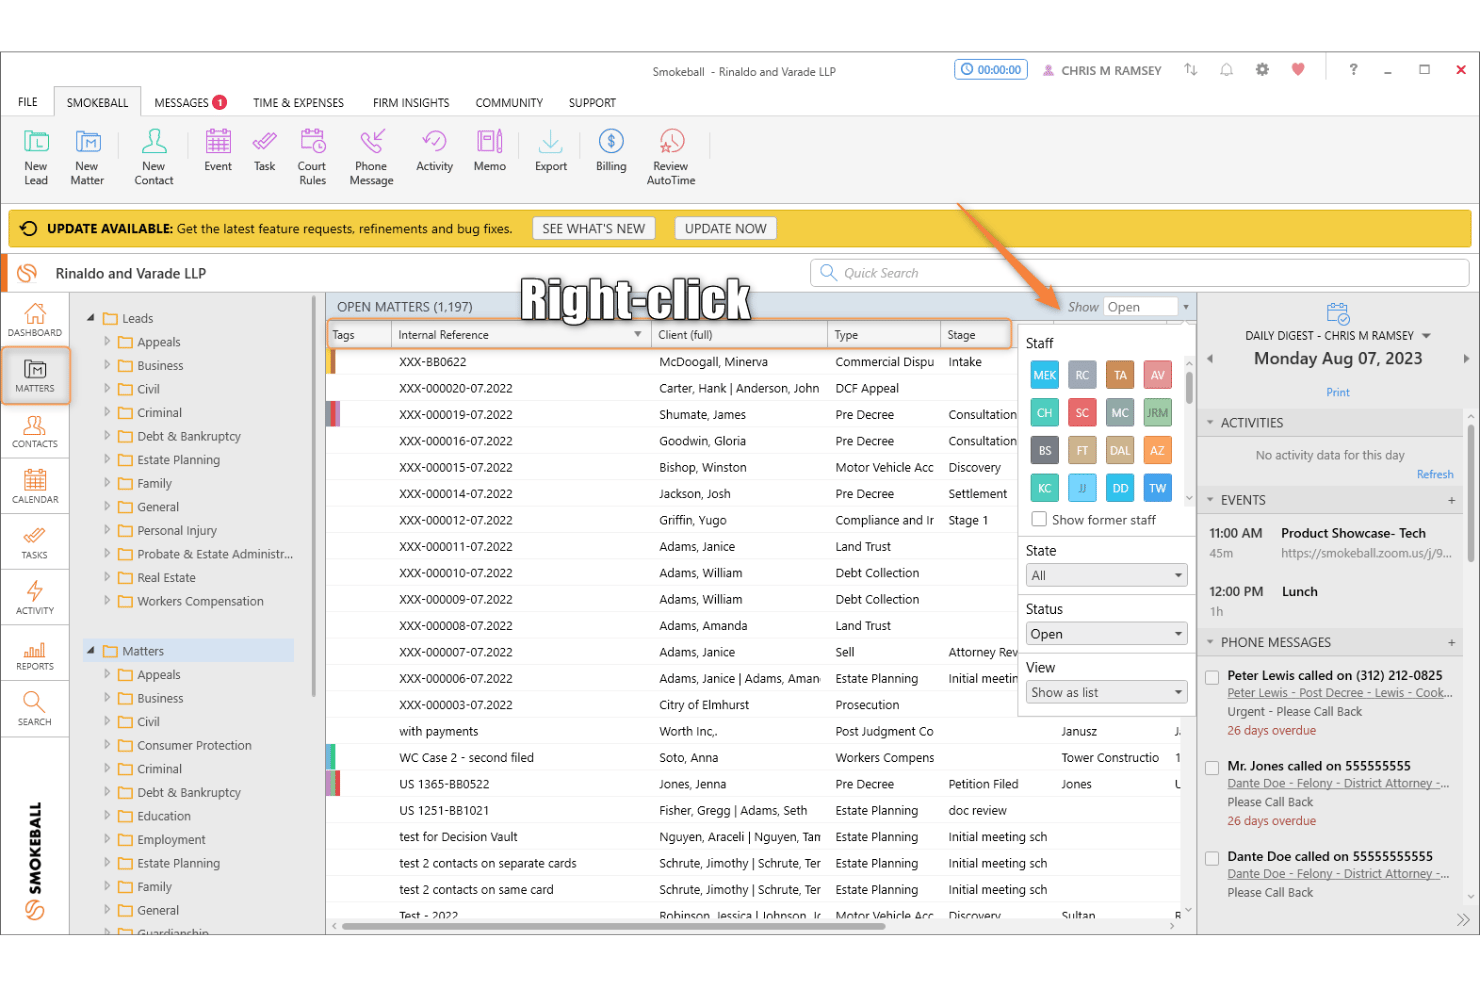The width and height of the screenshot is (1480, 987).
Task: Check off the Dante Doe phone message
Action: tap(1212, 858)
